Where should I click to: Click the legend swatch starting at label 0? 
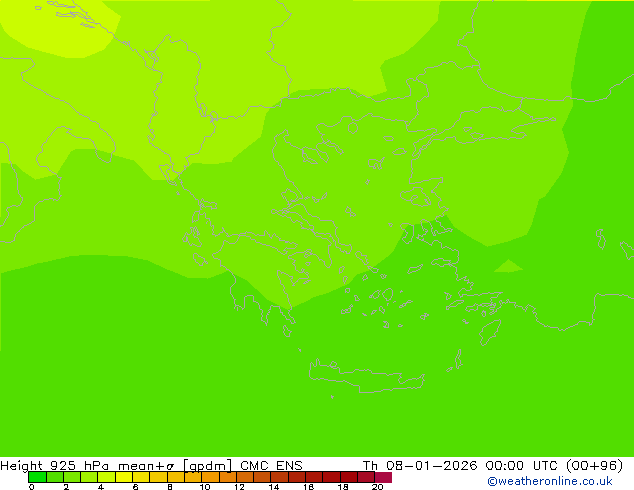[37, 477]
